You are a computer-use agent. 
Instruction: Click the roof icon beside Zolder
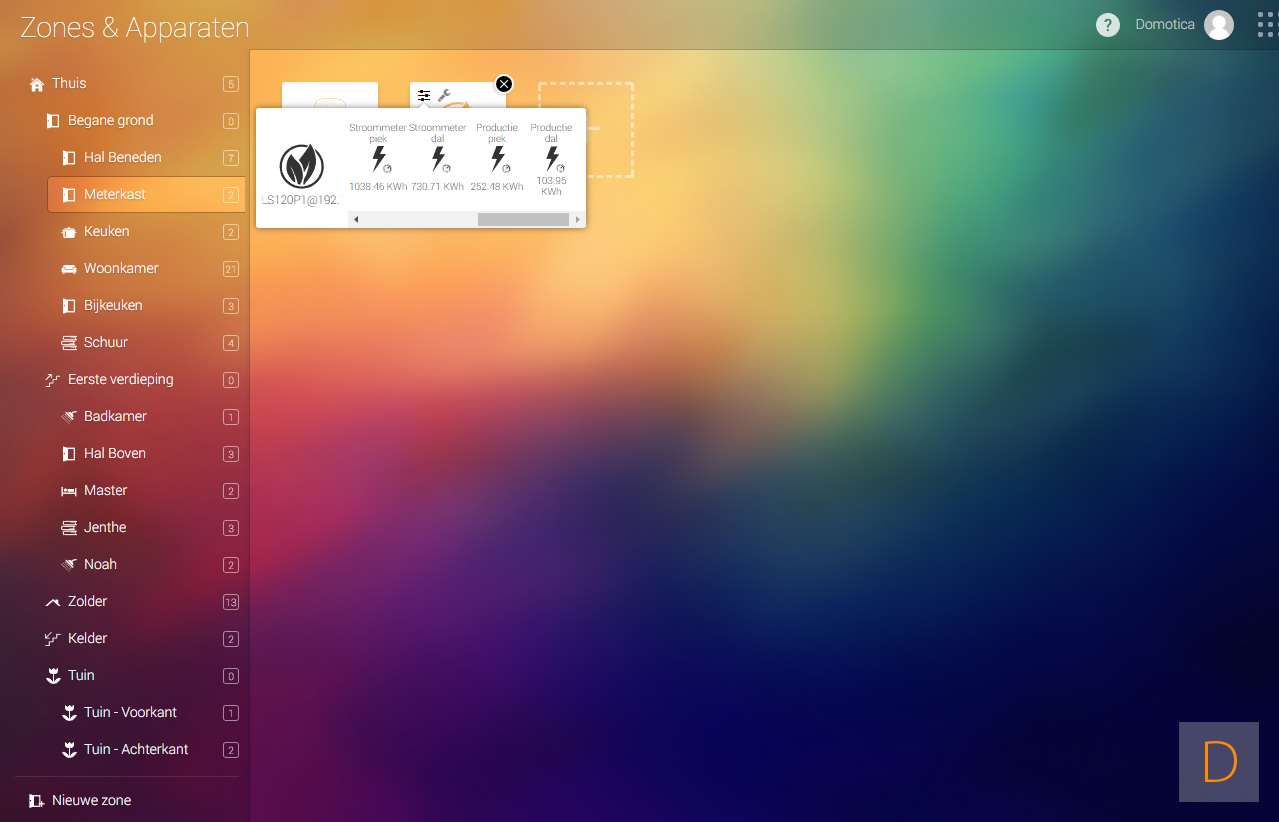coord(53,602)
